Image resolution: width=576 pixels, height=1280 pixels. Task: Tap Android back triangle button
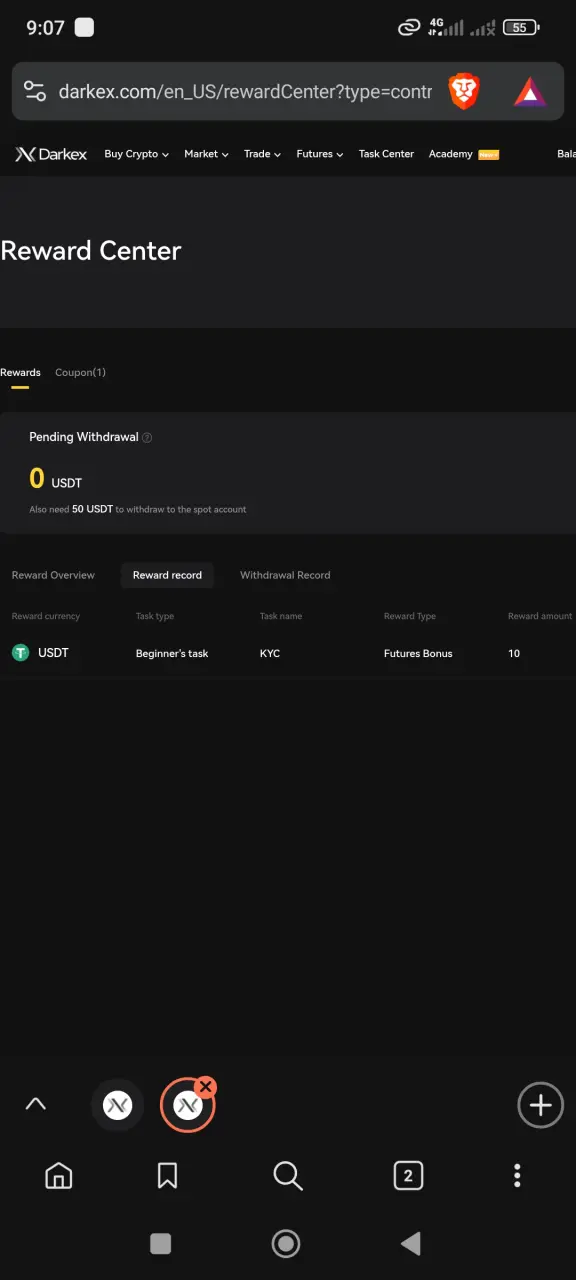click(410, 1243)
